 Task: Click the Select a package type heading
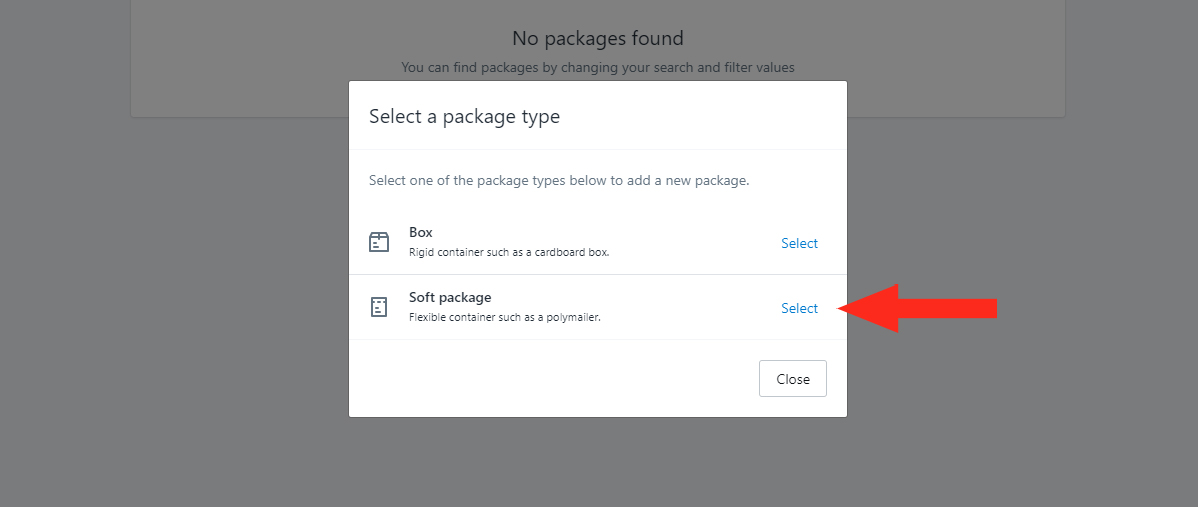[465, 116]
